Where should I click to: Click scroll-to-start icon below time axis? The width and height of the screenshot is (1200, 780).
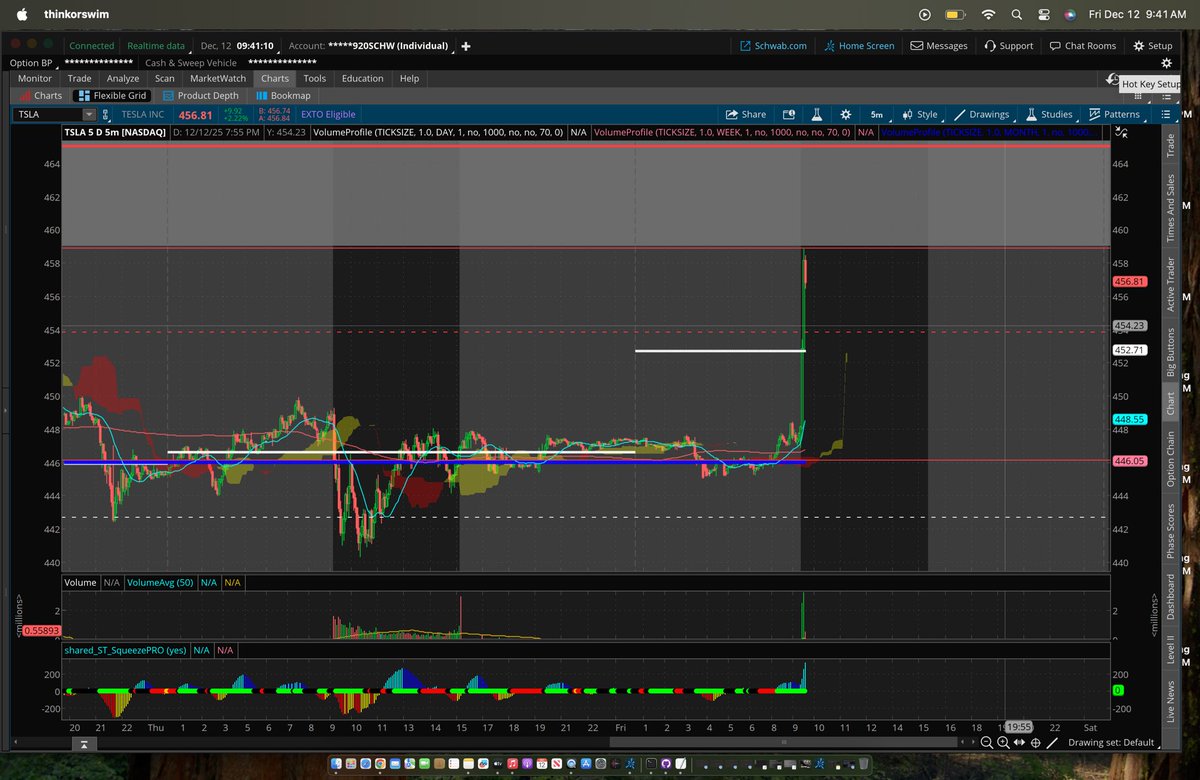point(84,744)
